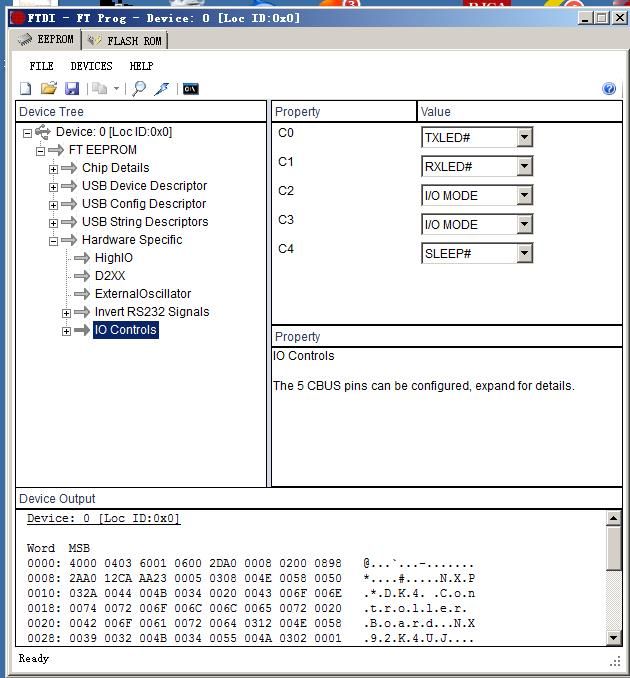Minimize the FT Prog window
This screenshot has height=678, width=630.
[x=585, y=18]
